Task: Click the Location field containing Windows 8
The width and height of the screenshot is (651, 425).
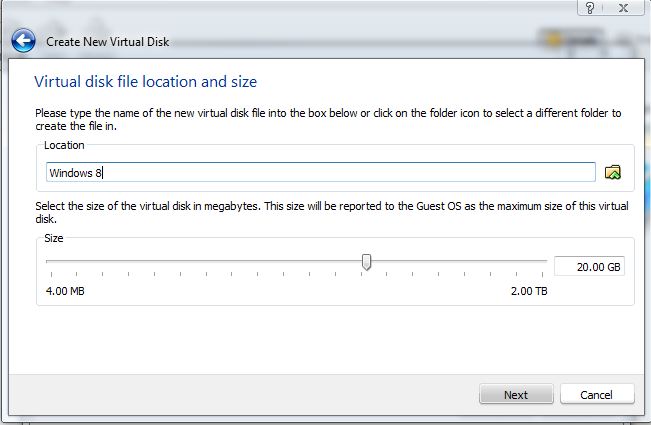Action: tap(320, 172)
